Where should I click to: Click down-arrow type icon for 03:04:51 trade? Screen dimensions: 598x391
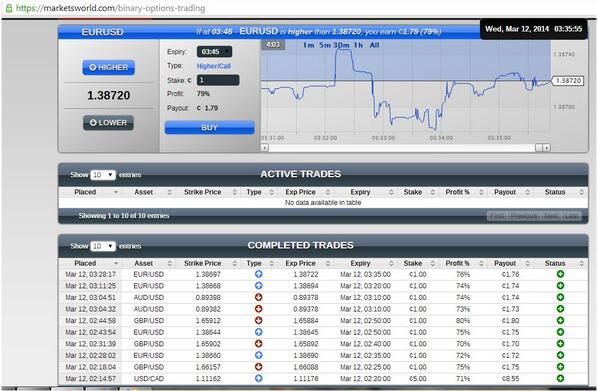click(x=259, y=297)
